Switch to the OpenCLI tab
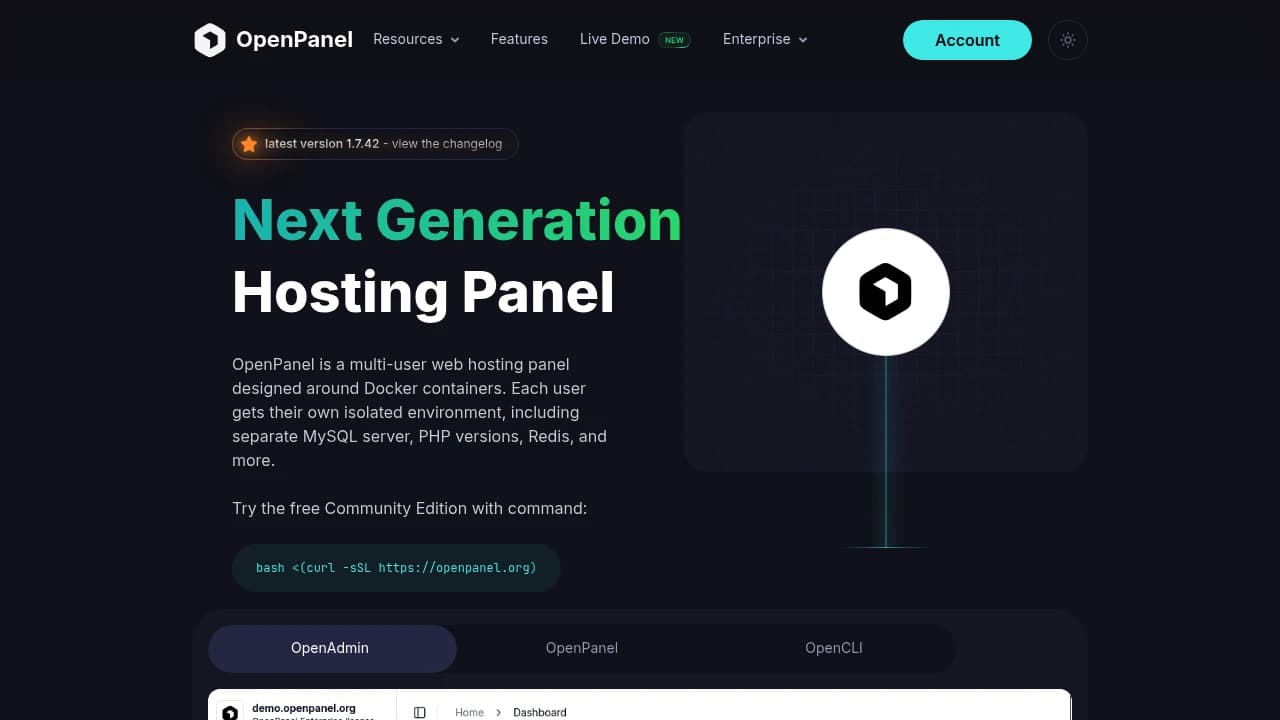 point(834,648)
